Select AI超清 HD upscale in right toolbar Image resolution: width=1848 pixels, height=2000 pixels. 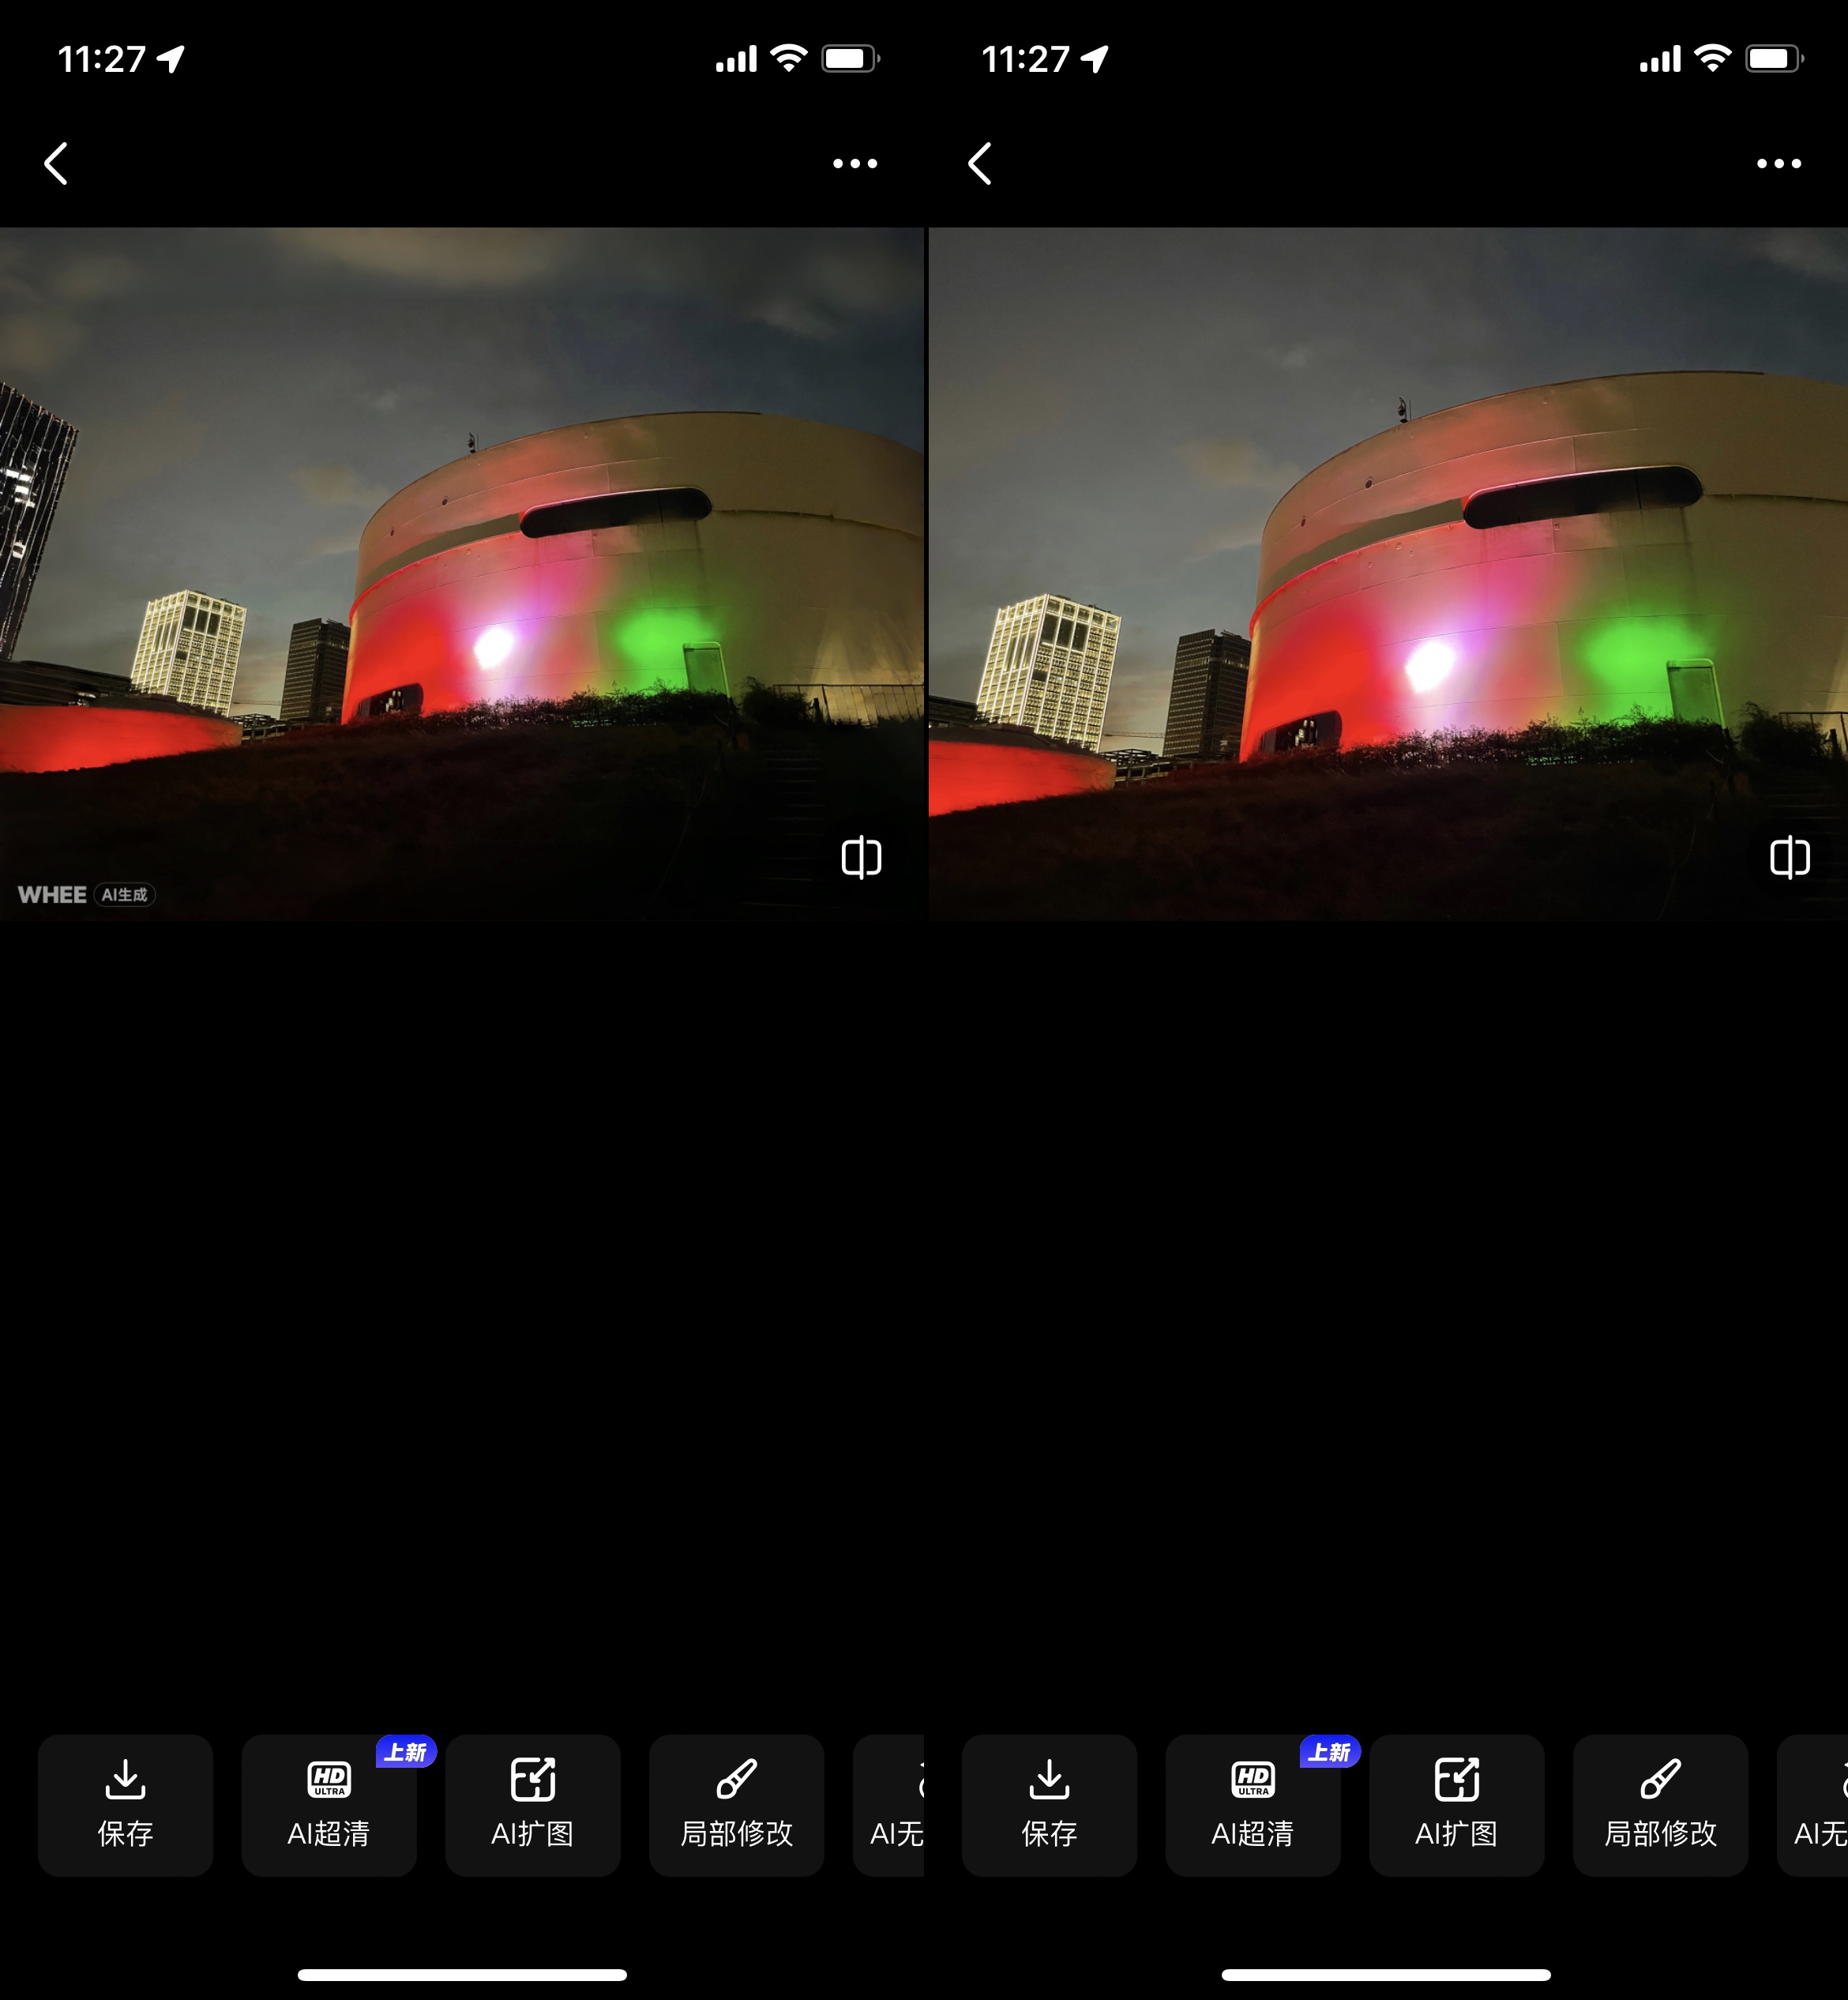click(x=1252, y=1804)
